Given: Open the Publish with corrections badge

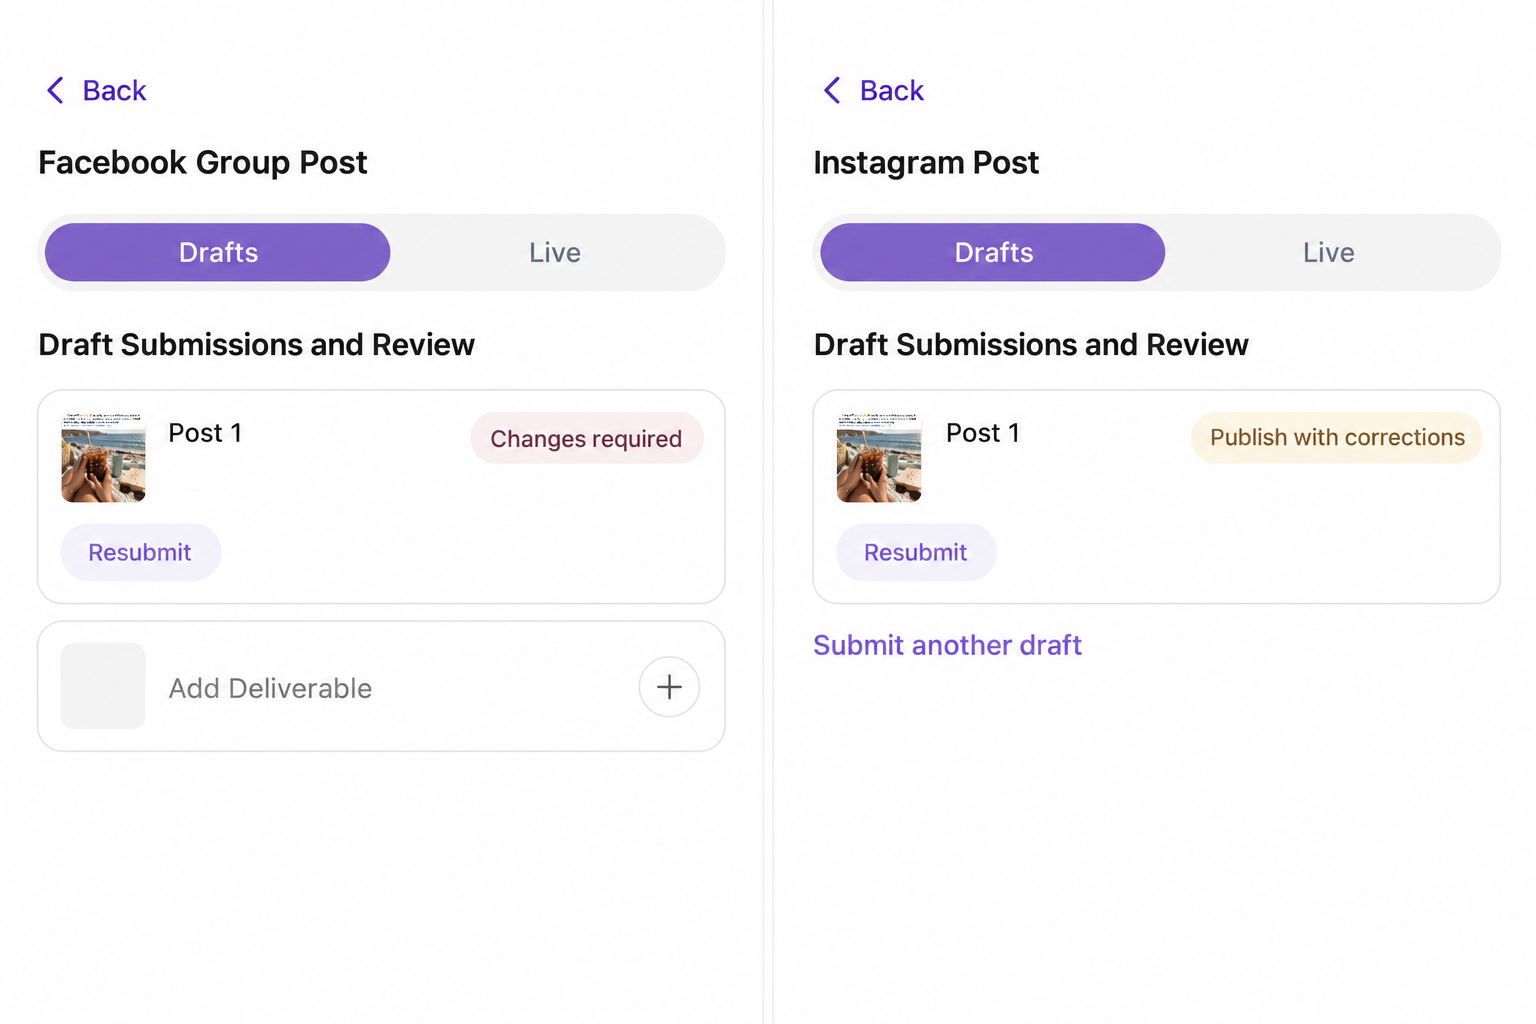Looking at the screenshot, I should (1337, 437).
